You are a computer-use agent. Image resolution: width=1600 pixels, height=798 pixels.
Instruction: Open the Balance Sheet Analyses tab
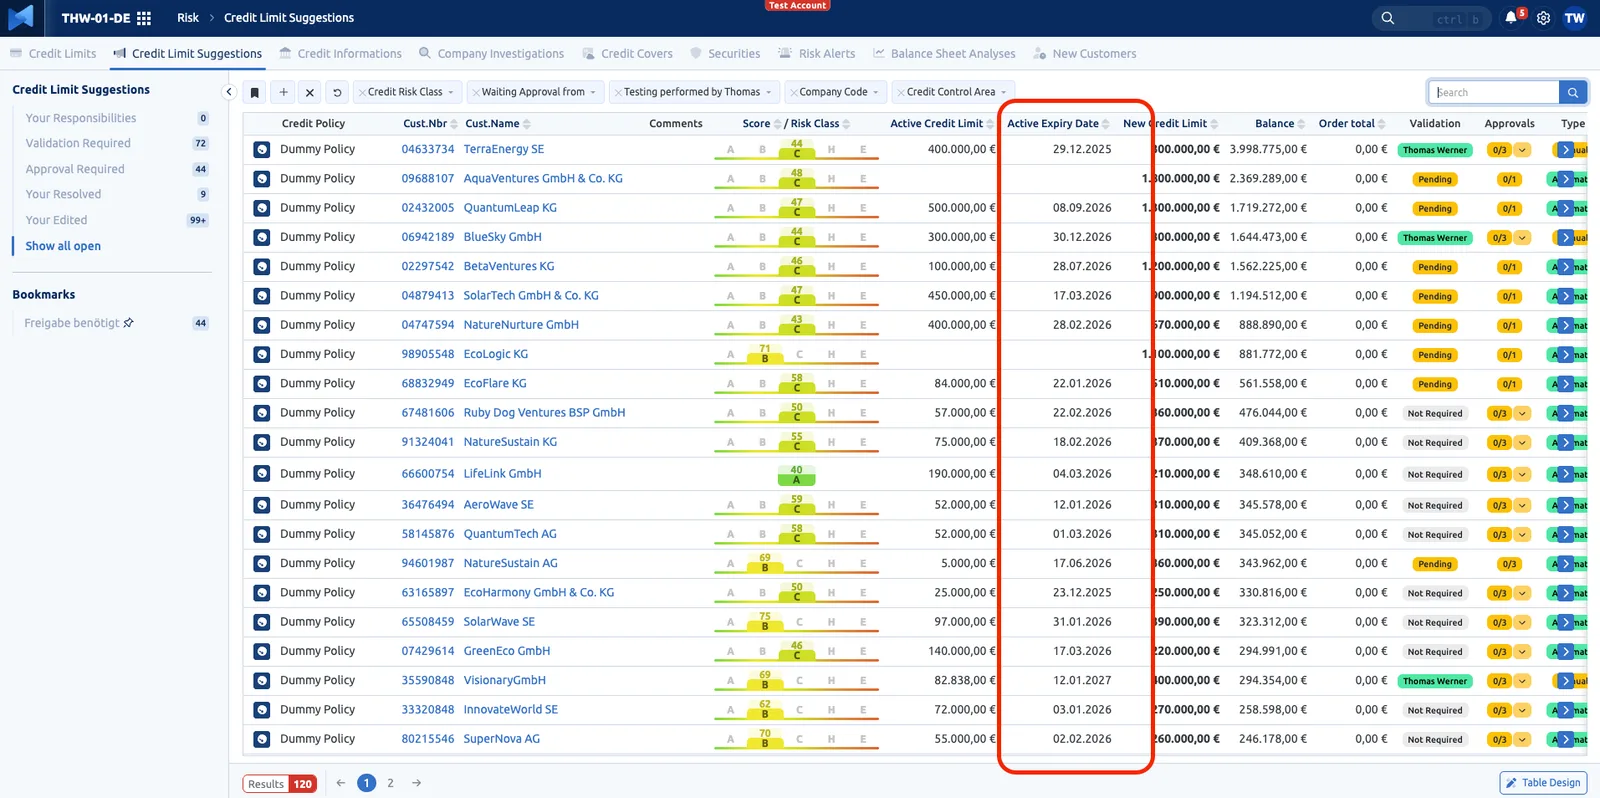click(944, 54)
